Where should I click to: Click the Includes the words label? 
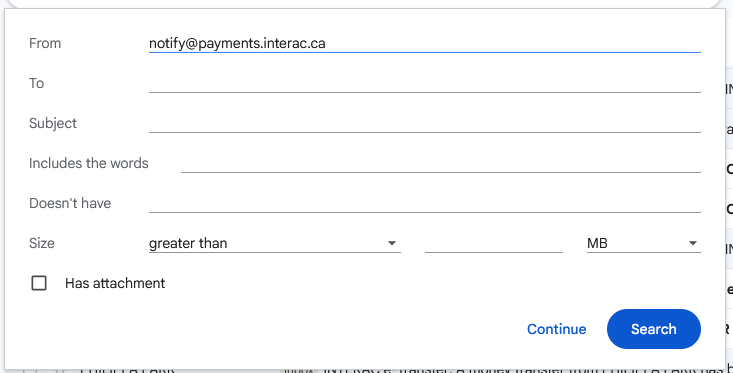coord(89,164)
